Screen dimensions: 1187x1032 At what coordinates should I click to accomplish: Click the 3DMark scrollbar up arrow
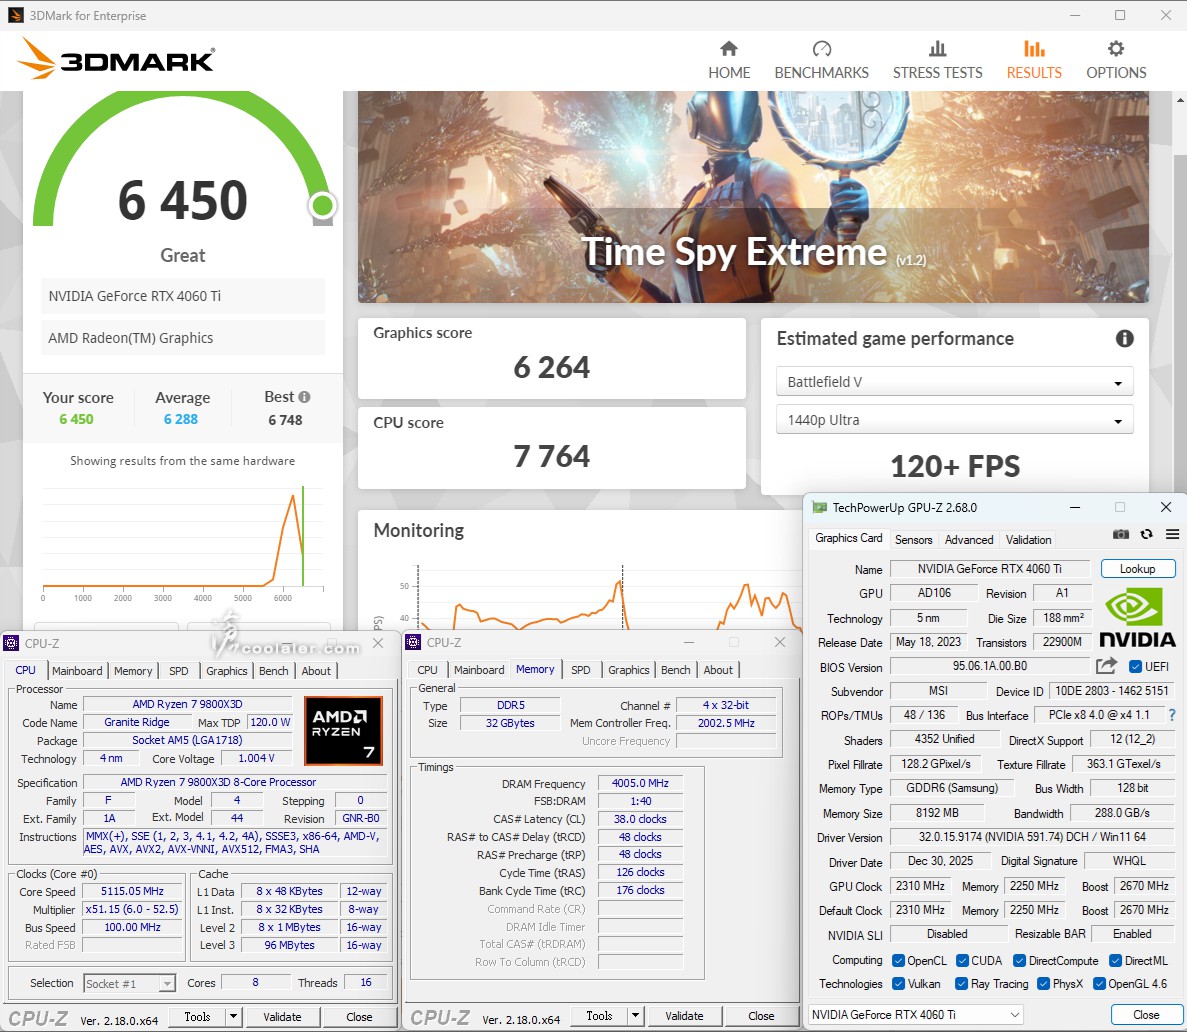pos(1180,99)
